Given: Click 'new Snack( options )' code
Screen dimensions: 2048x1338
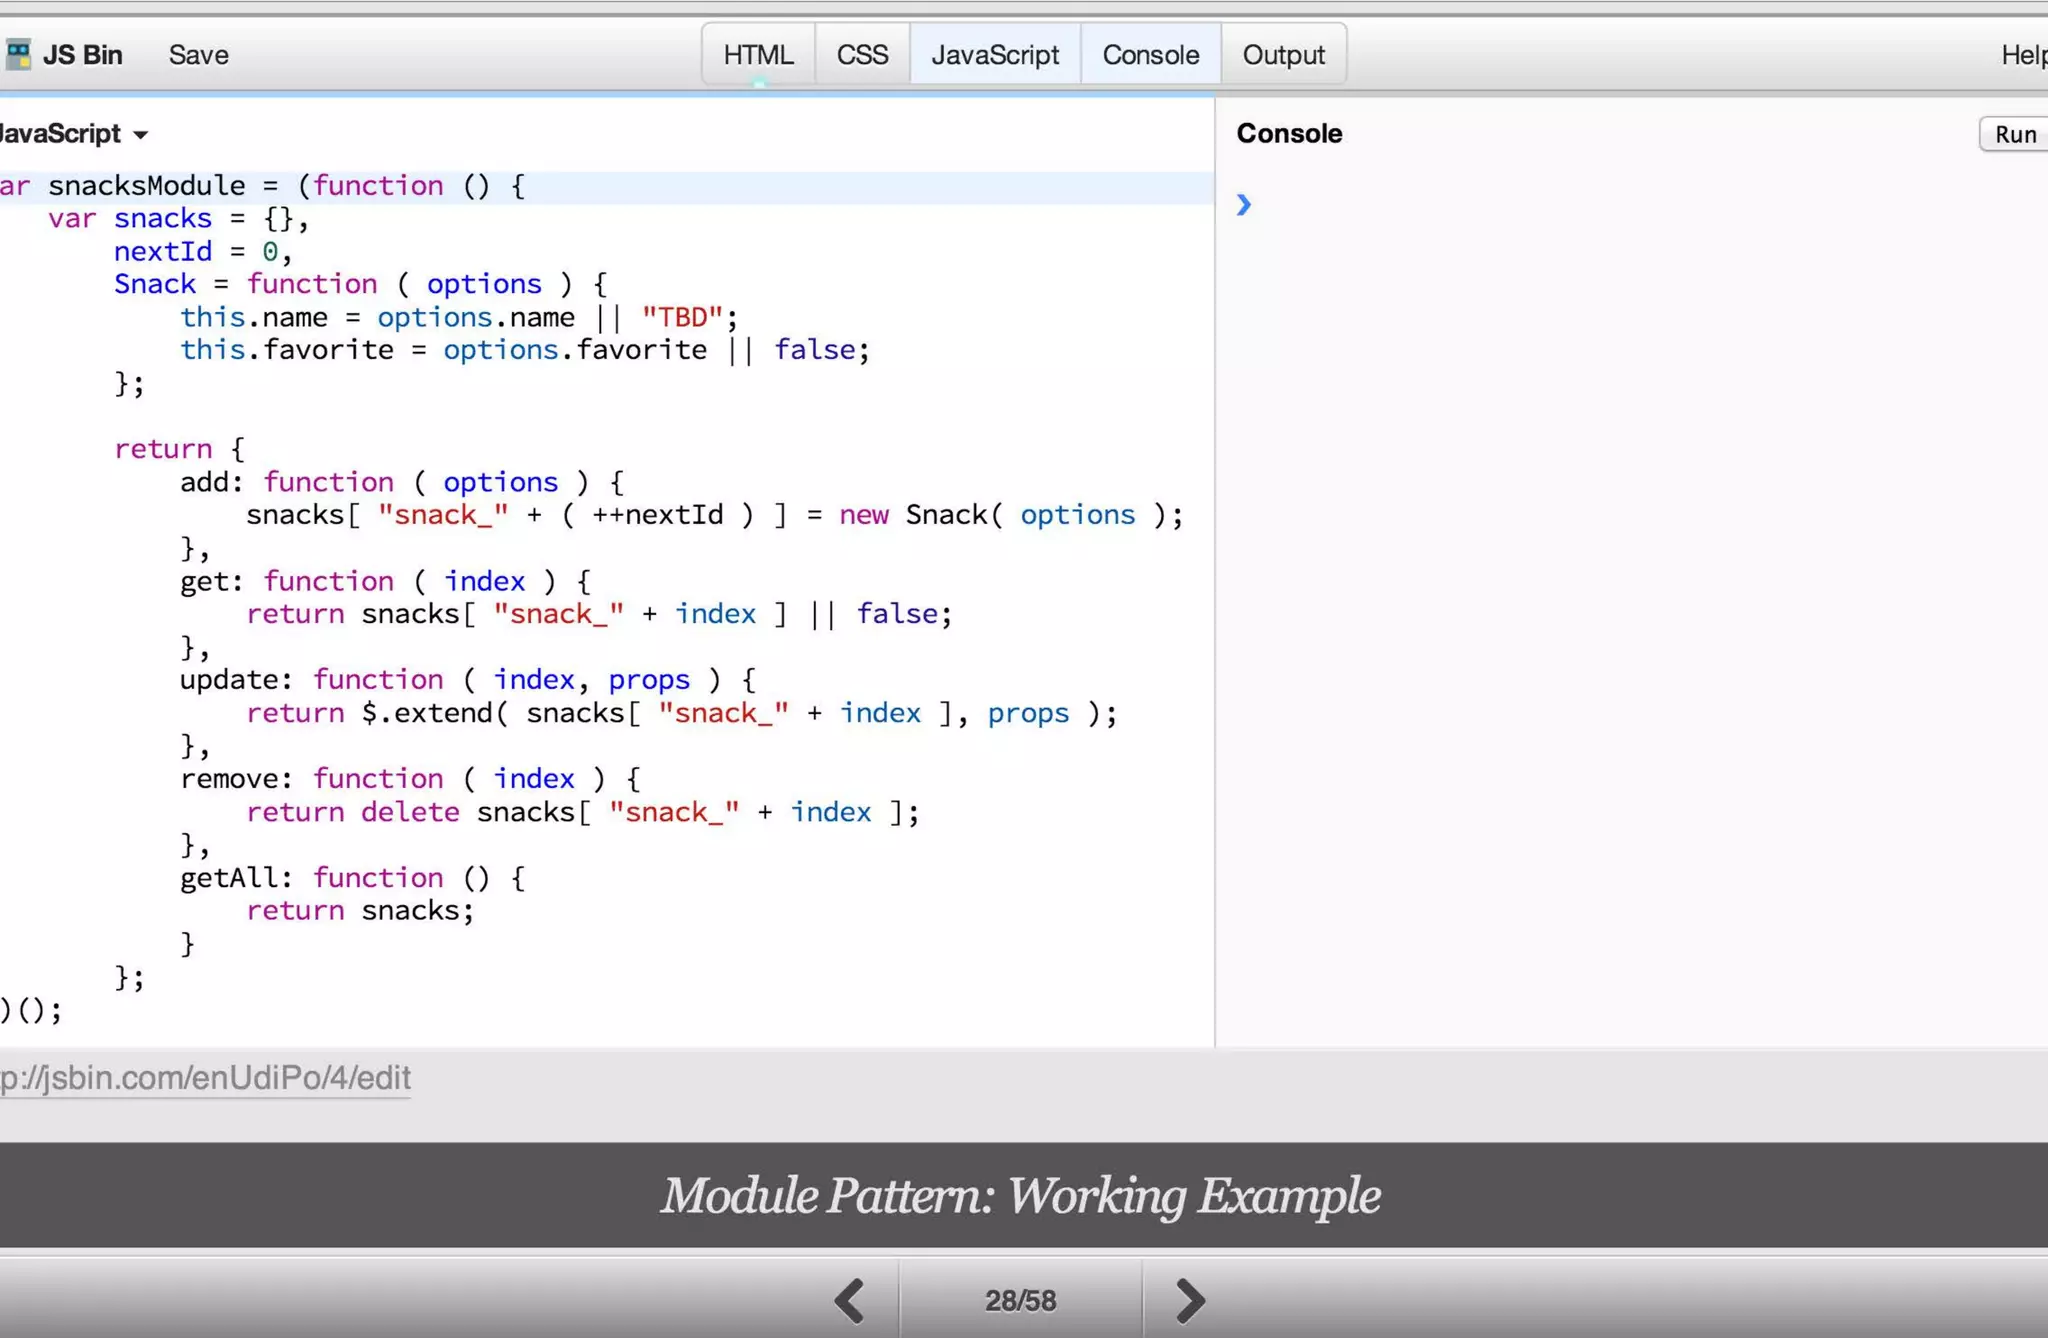Looking at the screenshot, I should point(1003,515).
